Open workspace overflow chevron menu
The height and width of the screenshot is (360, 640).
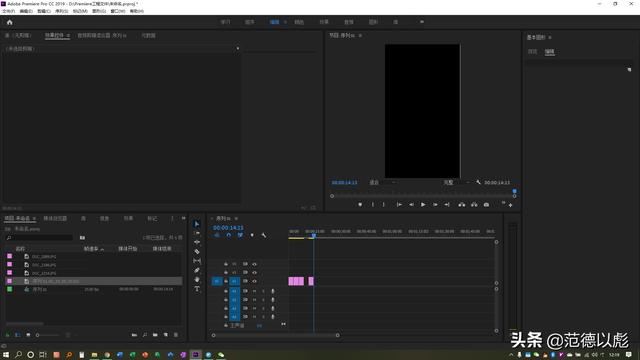point(422,22)
